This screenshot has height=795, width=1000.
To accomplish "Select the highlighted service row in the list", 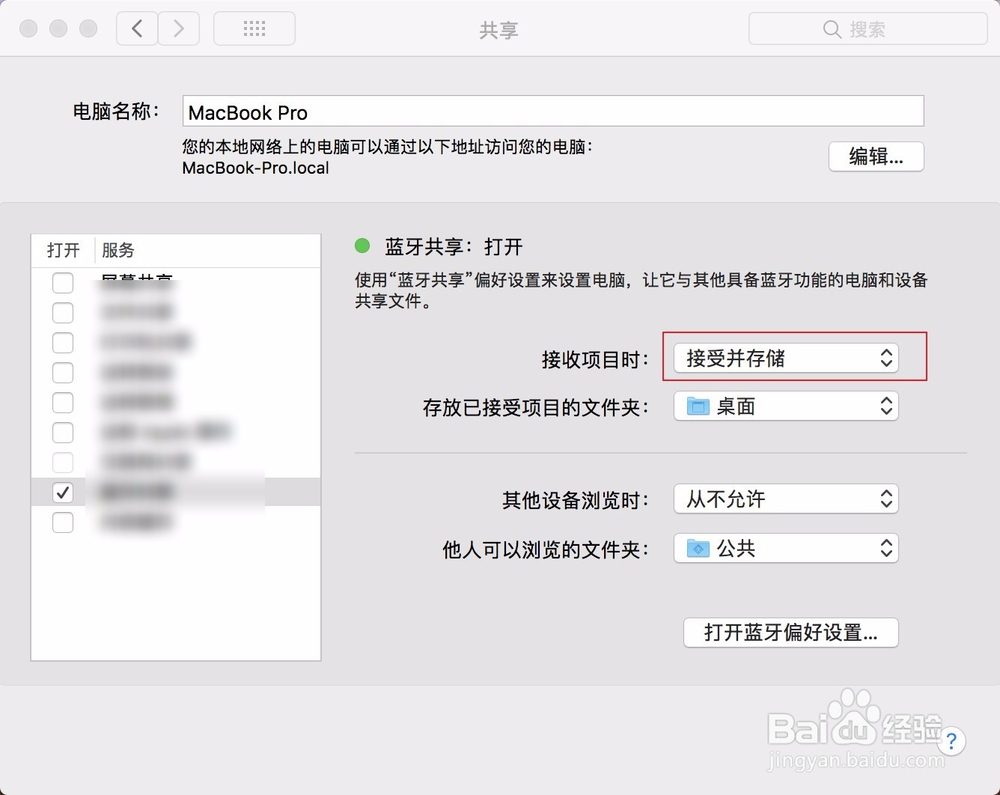I will point(176,492).
